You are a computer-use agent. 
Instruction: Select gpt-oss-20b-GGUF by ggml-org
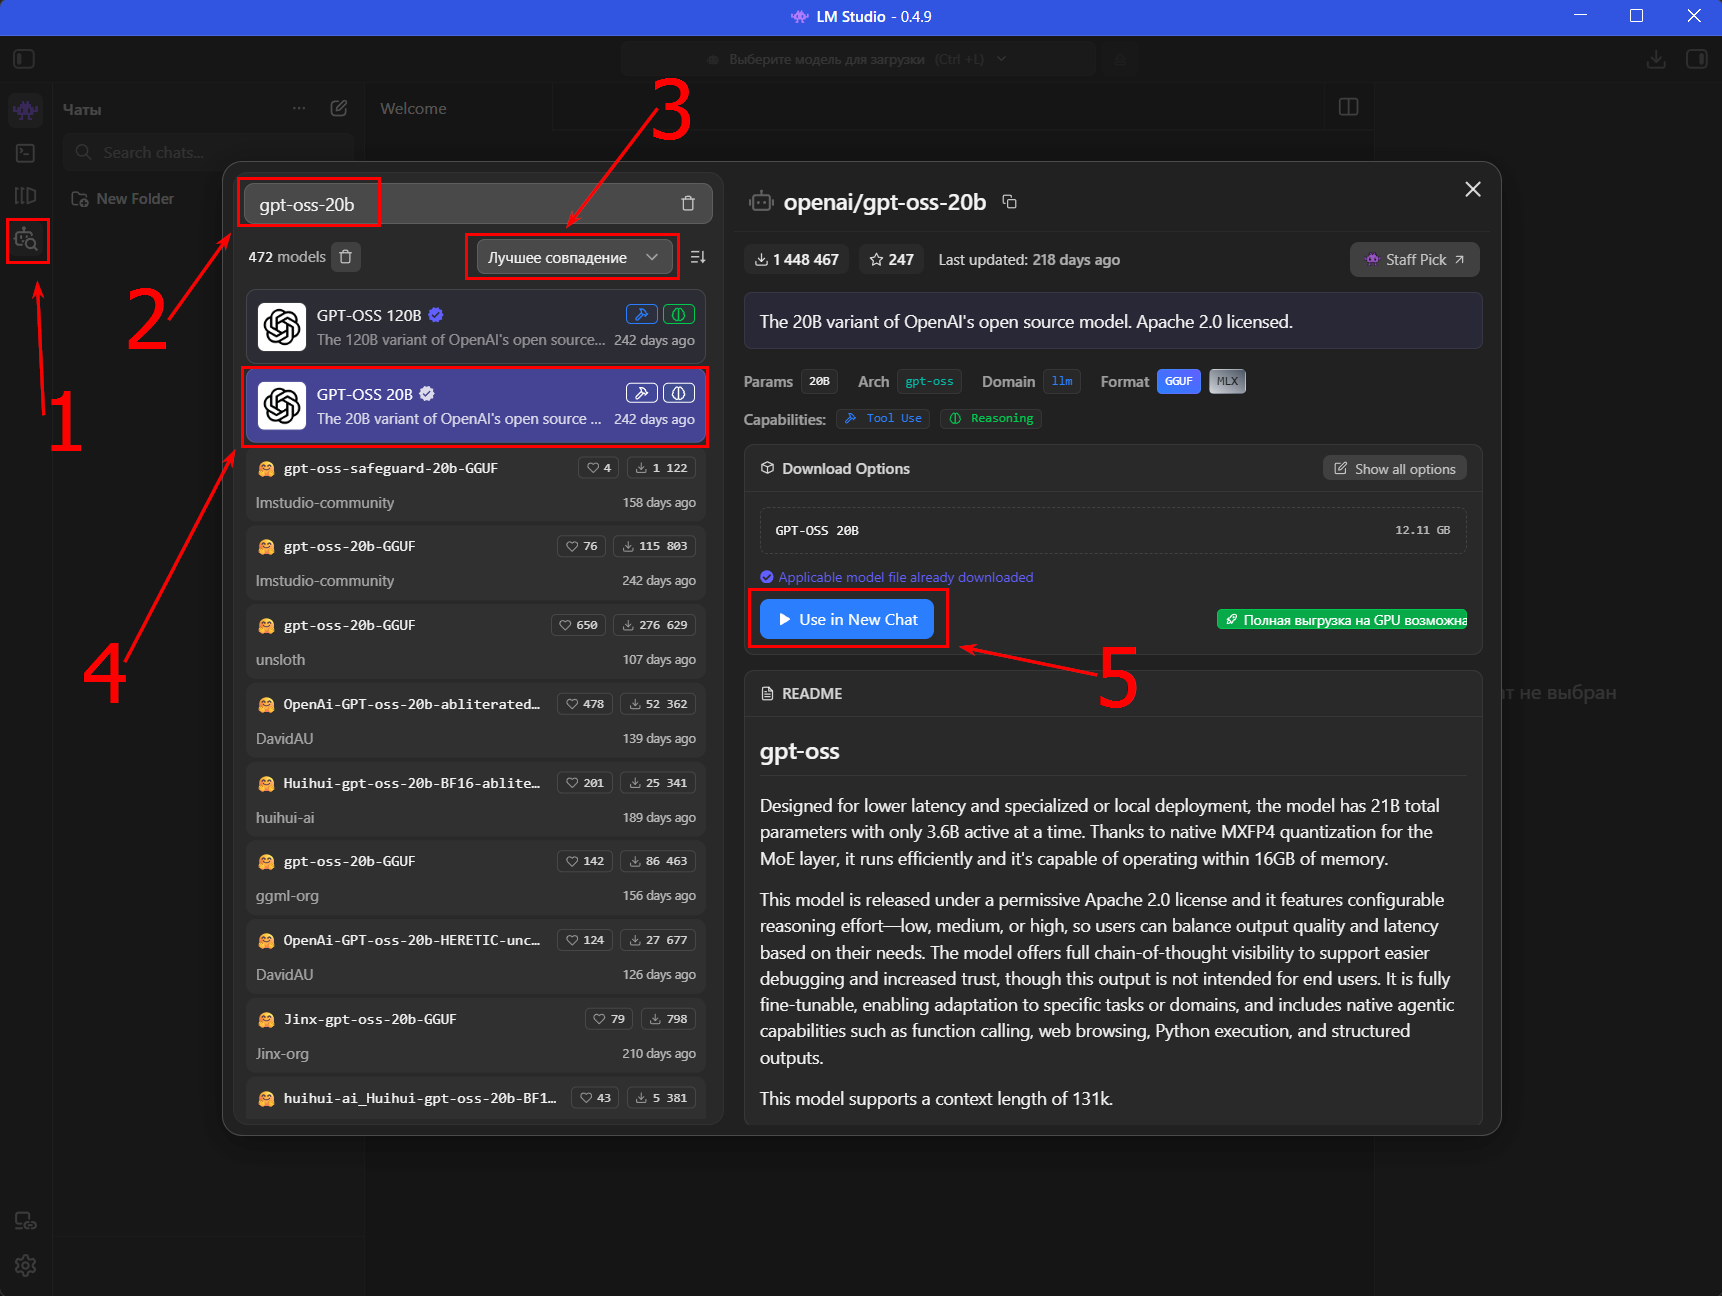coord(476,878)
